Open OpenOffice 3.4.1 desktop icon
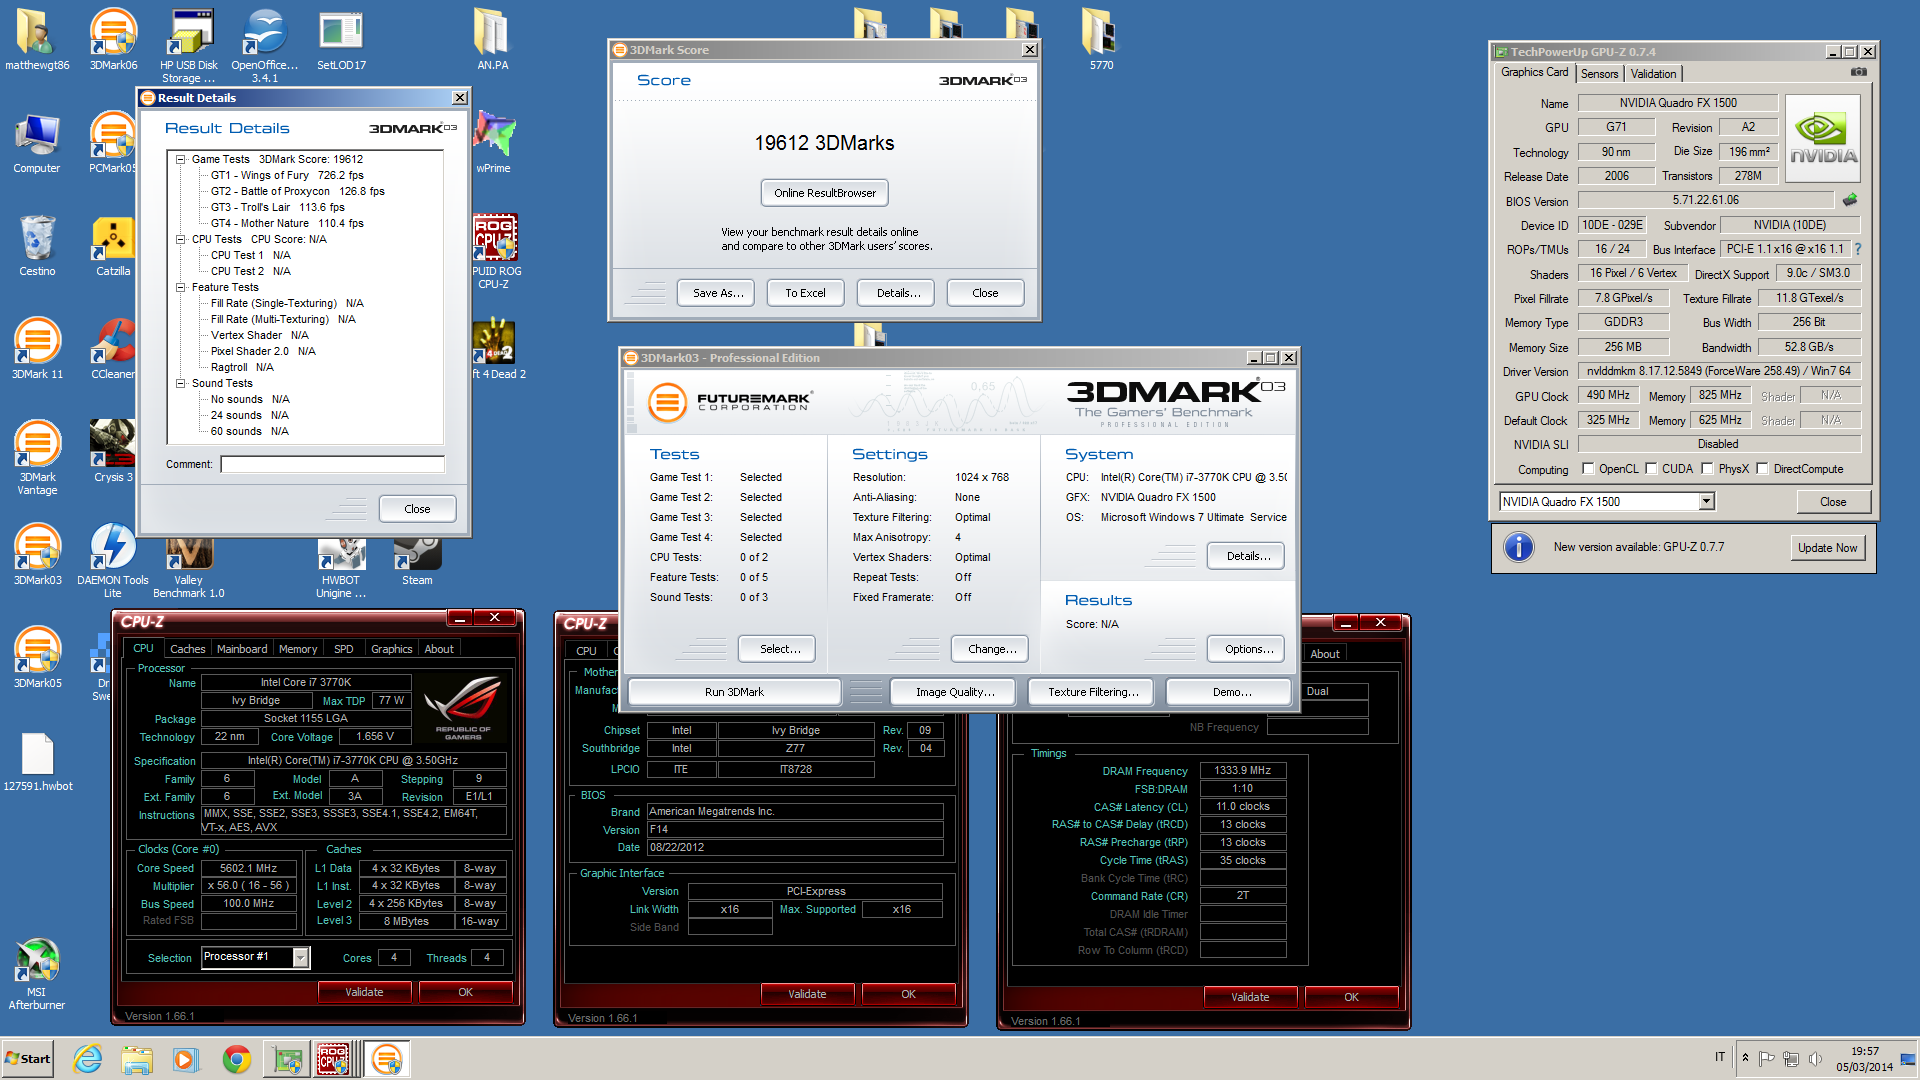 (x=265, y=45)
